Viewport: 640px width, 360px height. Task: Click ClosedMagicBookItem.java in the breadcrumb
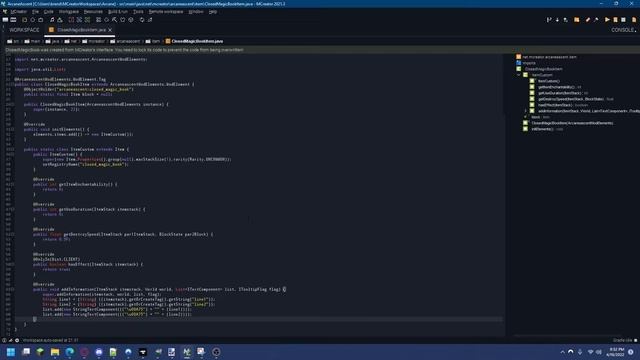pos(194,41)
